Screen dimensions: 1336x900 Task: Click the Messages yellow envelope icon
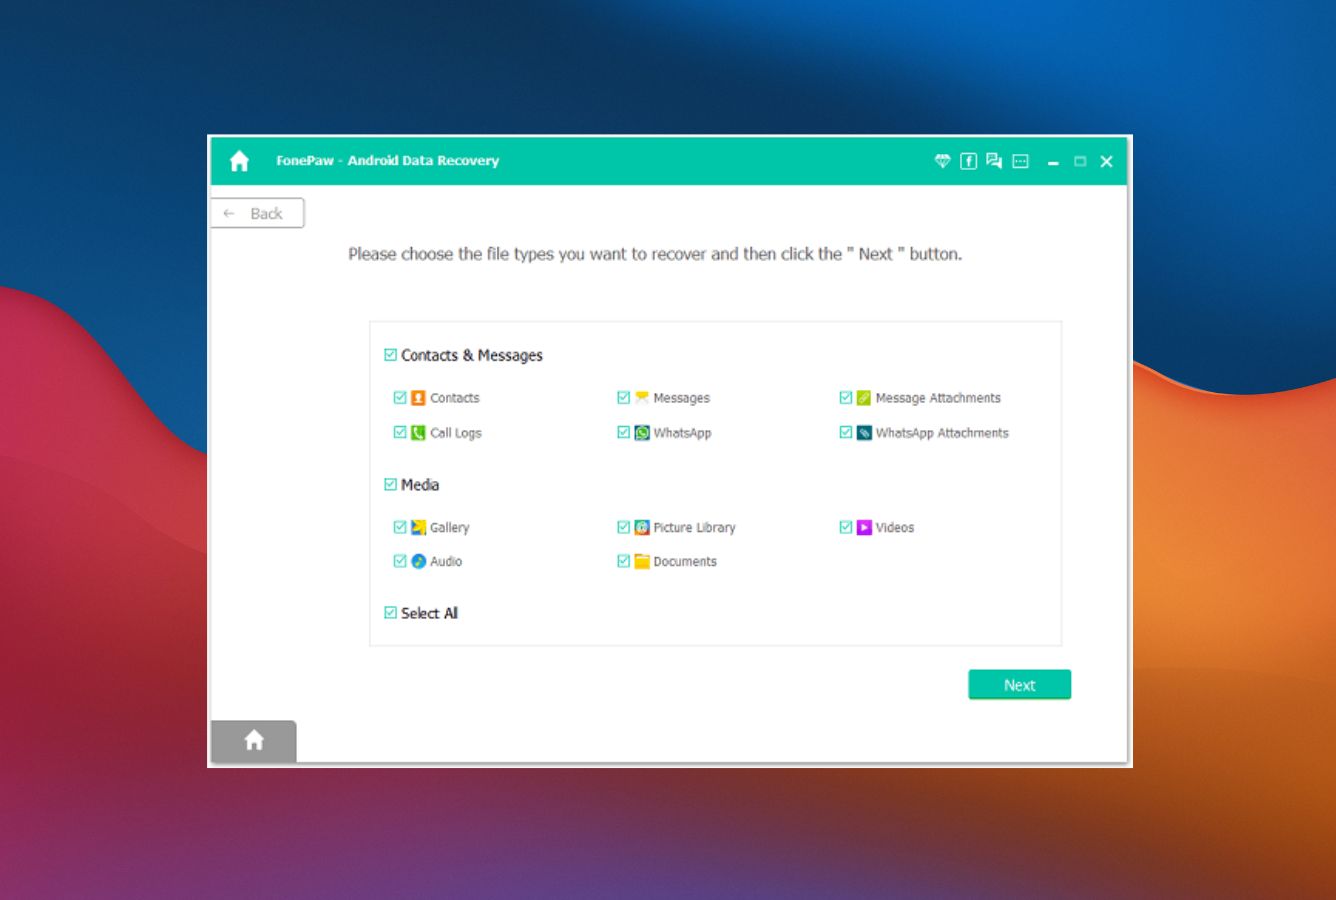642,398
